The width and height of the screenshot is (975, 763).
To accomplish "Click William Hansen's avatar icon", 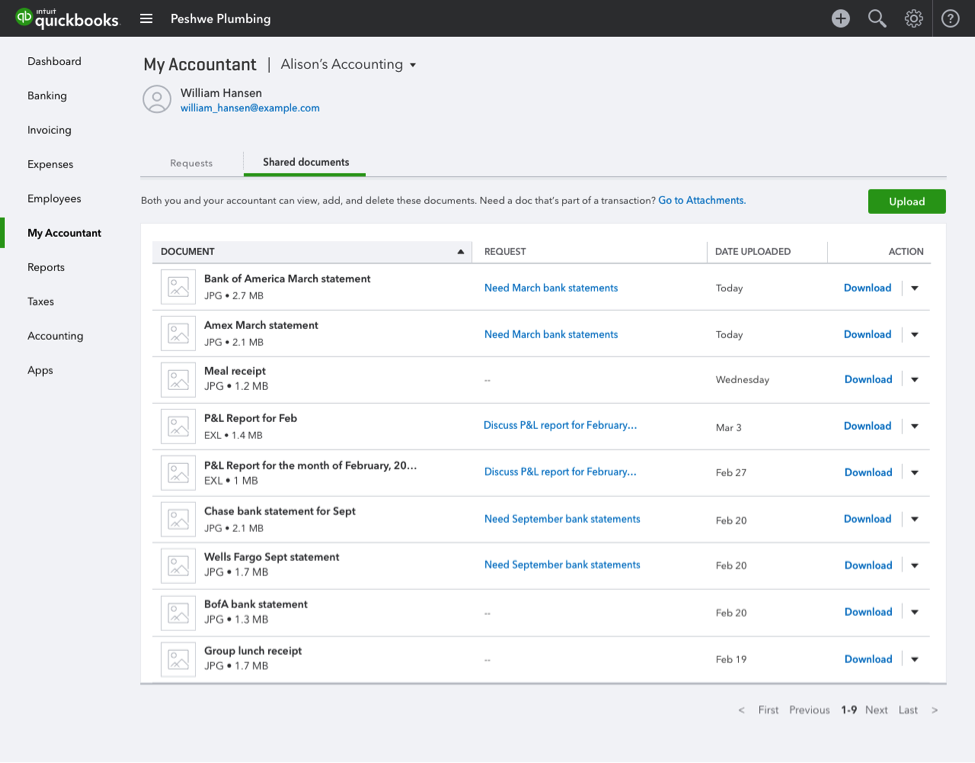I will point(156,99).
